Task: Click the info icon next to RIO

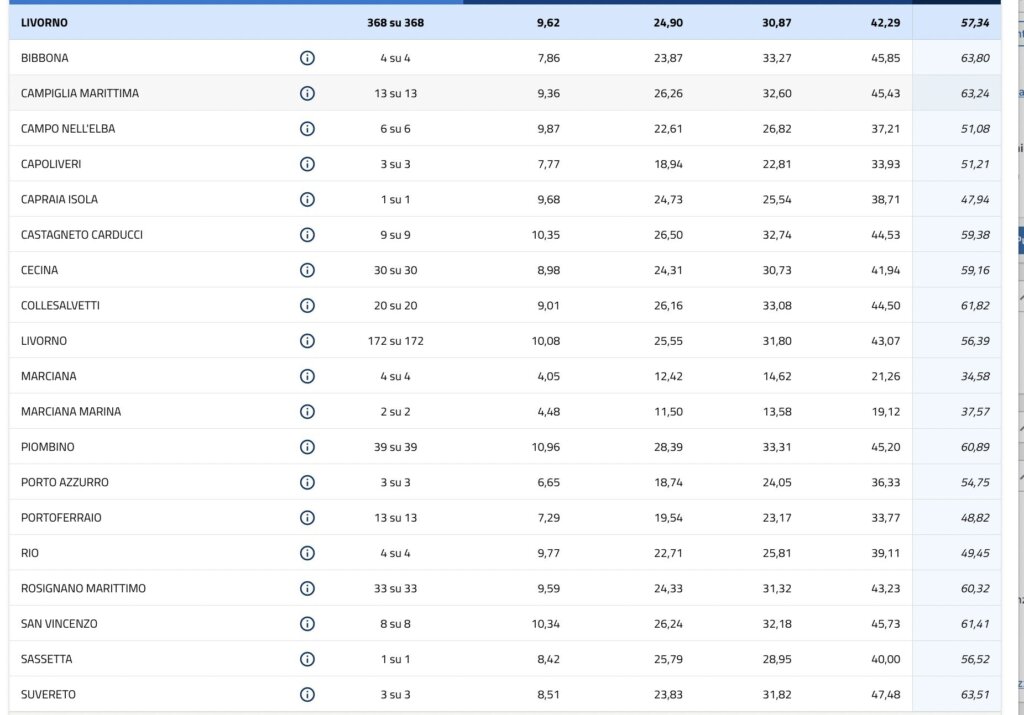Action: click(307, 553)
